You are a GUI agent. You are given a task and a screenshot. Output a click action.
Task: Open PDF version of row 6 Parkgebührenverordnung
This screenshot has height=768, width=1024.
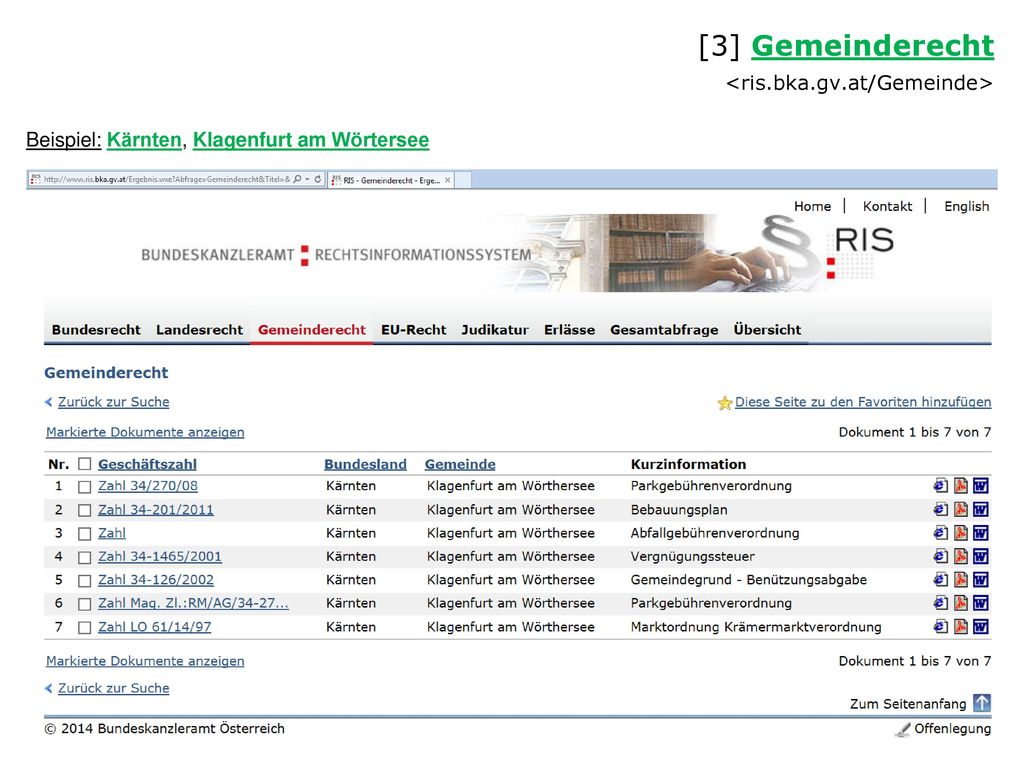tap(961, 603)
